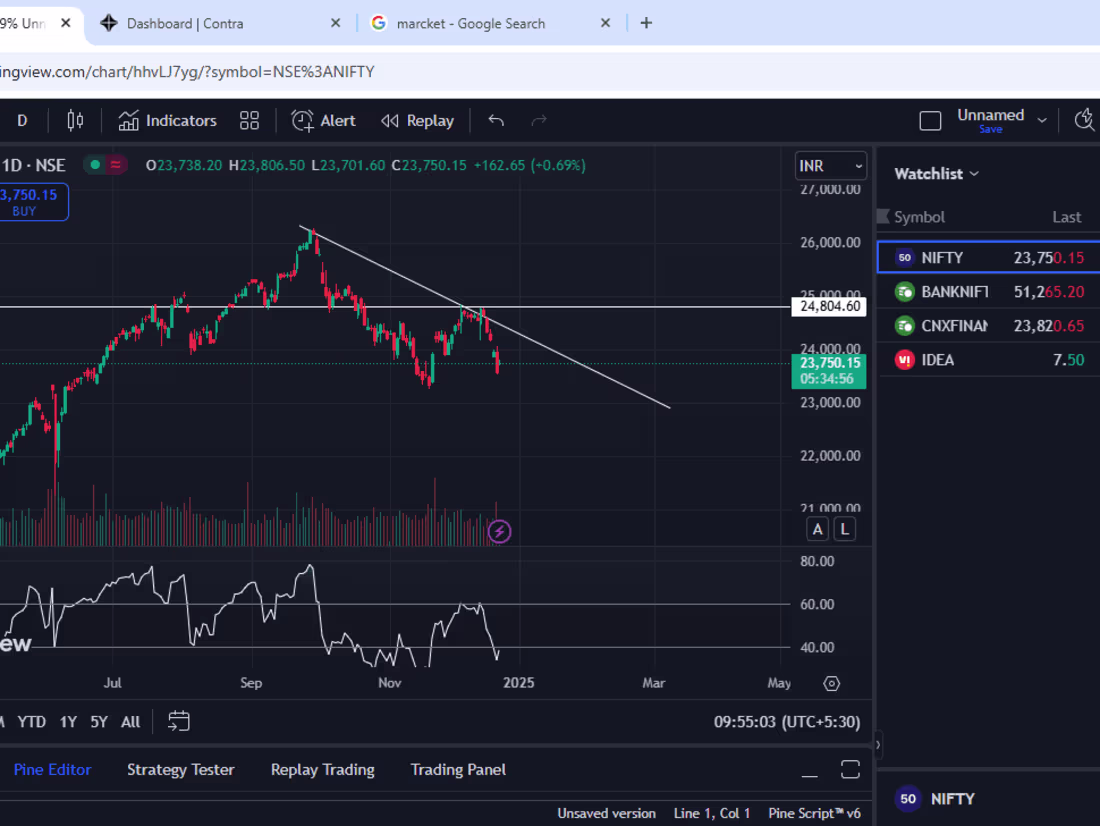
Task: Open price scale settings target icon
Action: (831, 683)
